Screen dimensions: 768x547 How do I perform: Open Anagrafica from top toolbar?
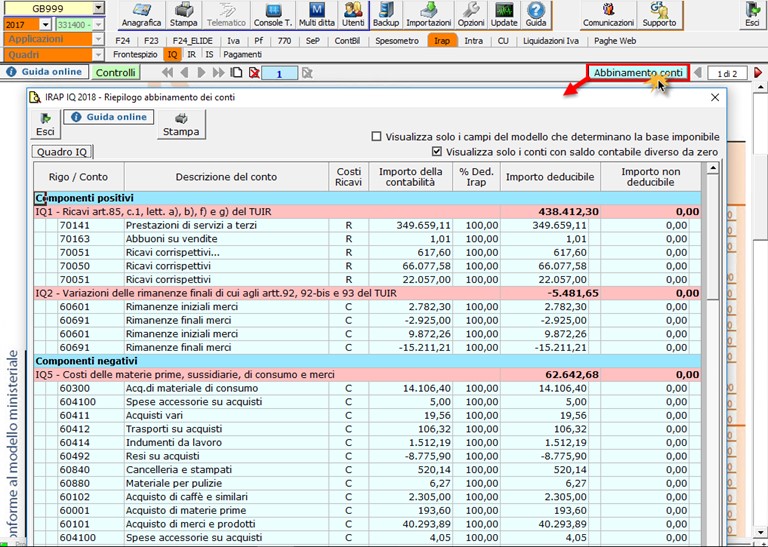point(141,15)
